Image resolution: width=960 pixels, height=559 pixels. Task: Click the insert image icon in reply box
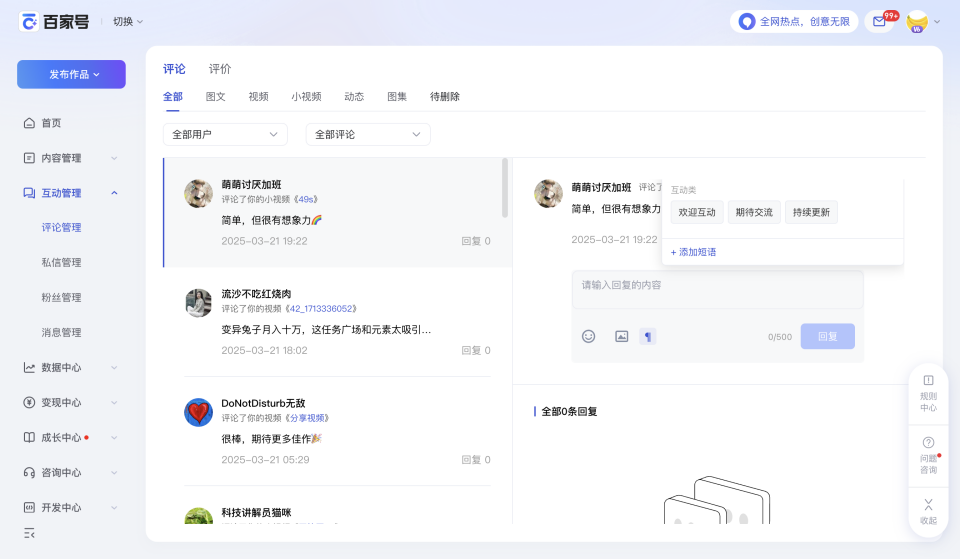621,336
